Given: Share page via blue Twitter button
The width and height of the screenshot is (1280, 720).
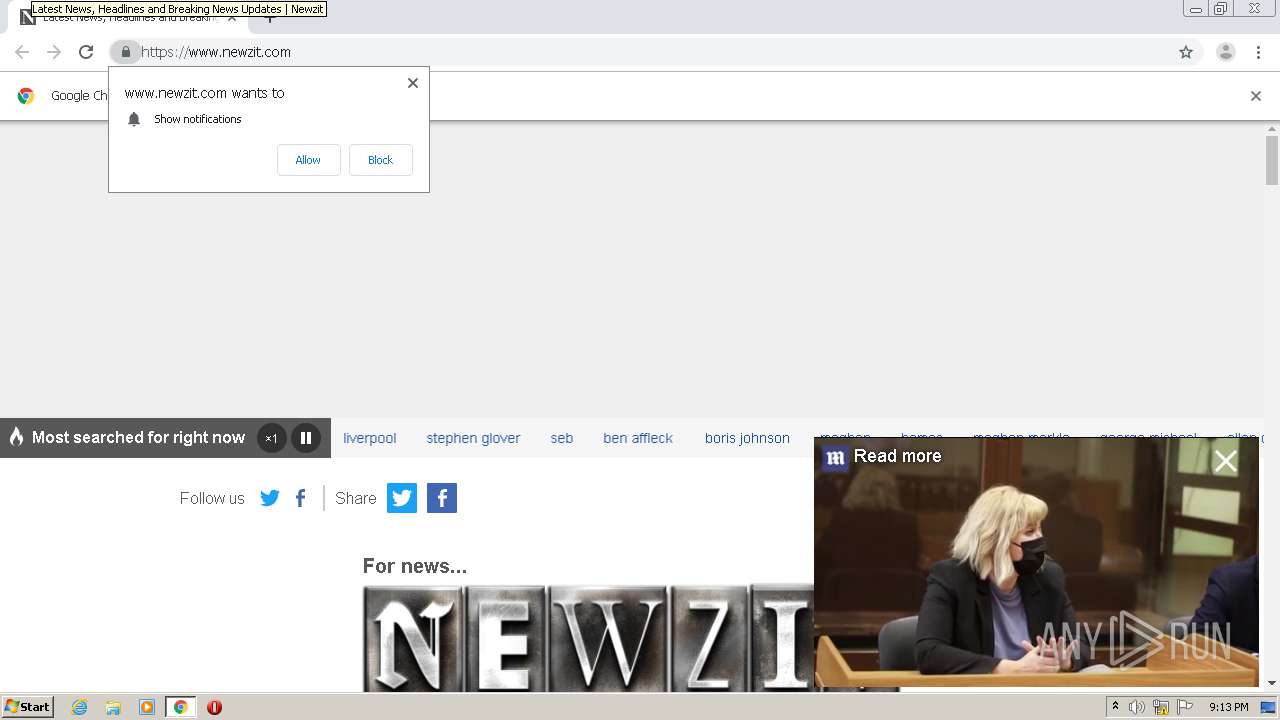Looking at the screenshot, I should point(402,498).
